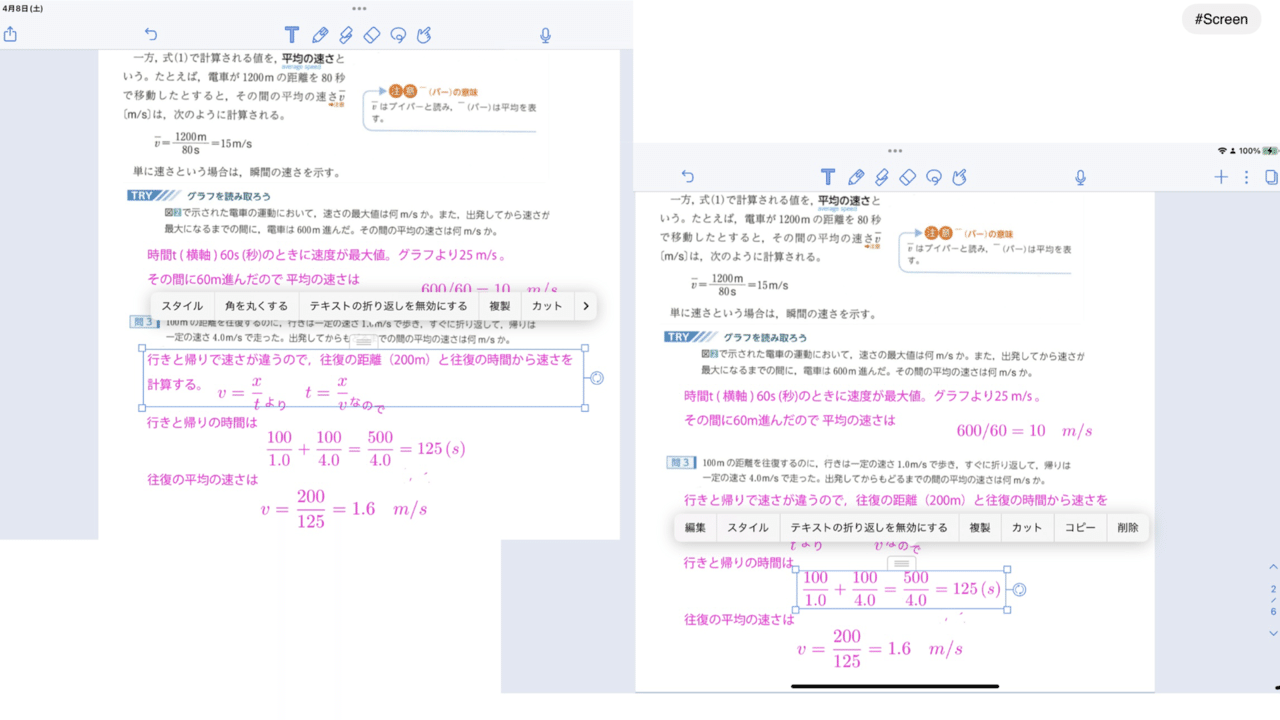
Task: Tap 問3 label in right screenshot
Action: 680,463
